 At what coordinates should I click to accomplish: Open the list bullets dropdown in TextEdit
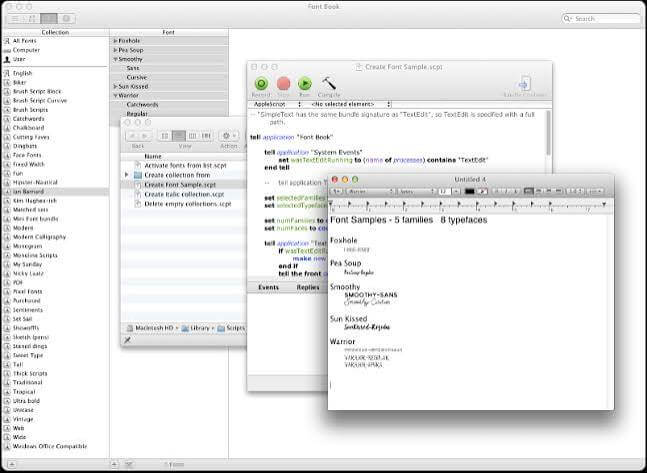point(595,191)
